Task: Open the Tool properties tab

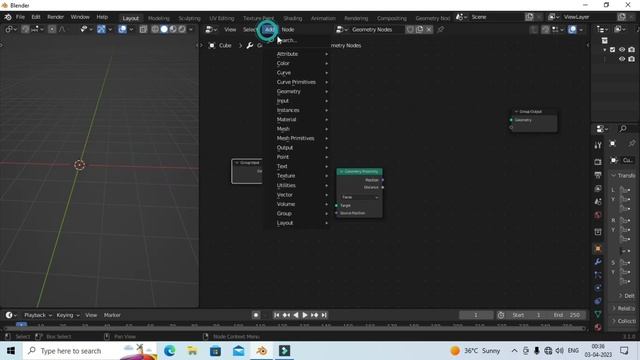Action: point(598,145)
